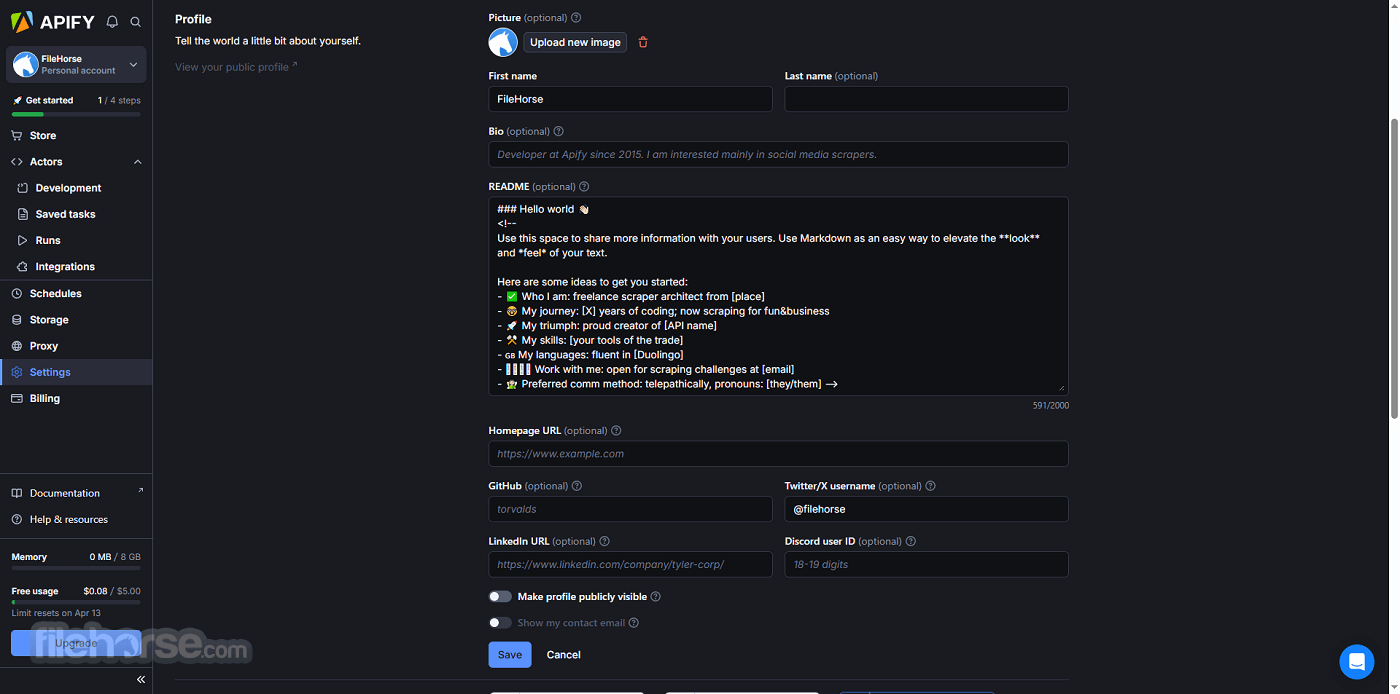Open View your public profile link
Screen dimensions: 1400x694
[236, 67]
